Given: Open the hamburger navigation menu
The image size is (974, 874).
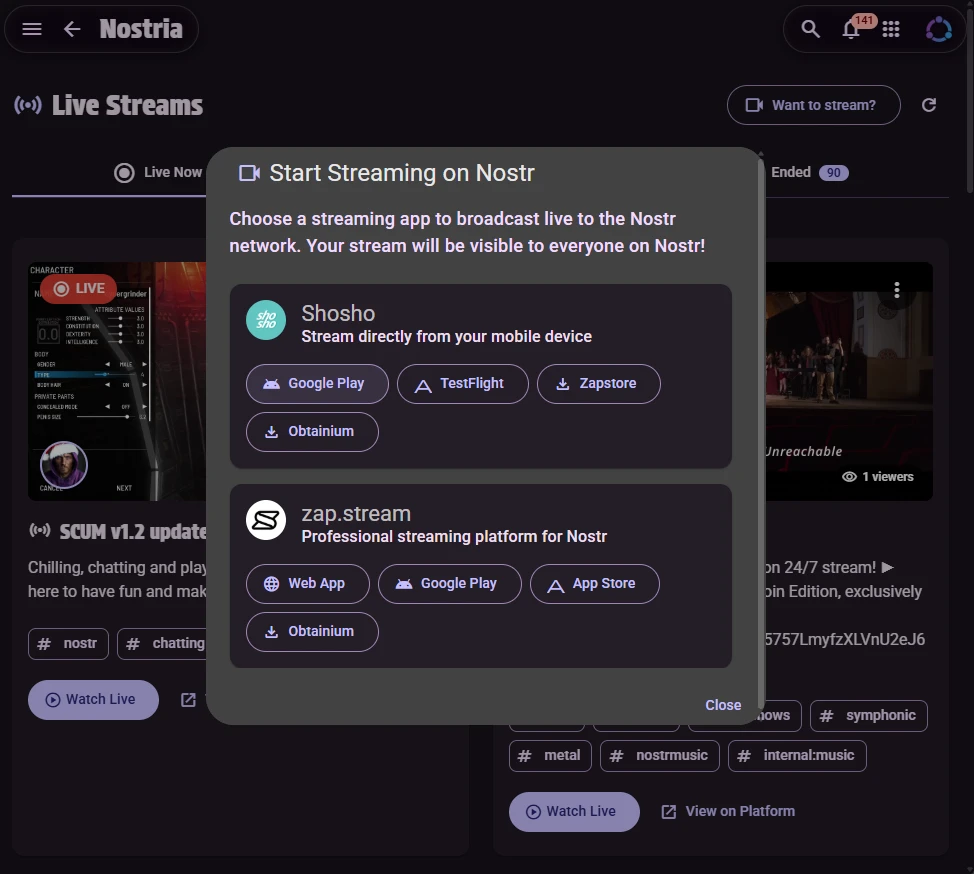Looking at the screenshot, I should click(x=32, y=29).
